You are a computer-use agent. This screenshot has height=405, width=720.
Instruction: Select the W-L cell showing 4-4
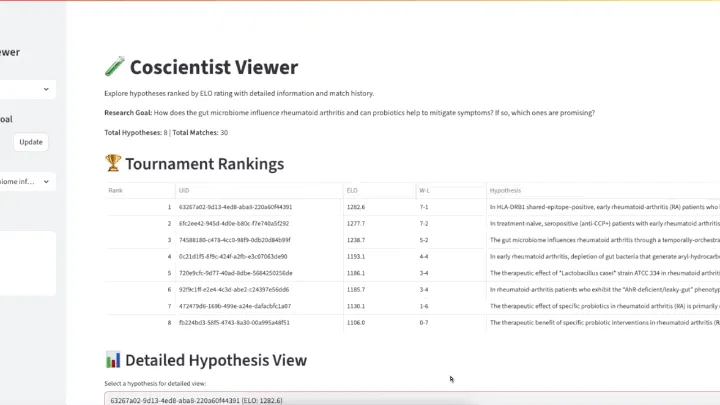[x=451, y=257]
